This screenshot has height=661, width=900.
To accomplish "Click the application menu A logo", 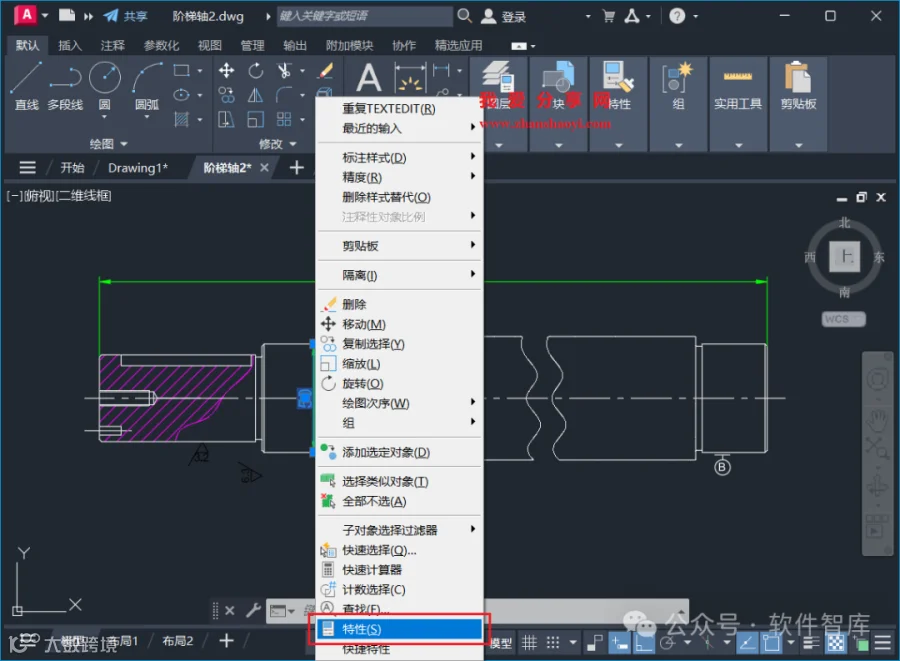I will click(26, 15).
